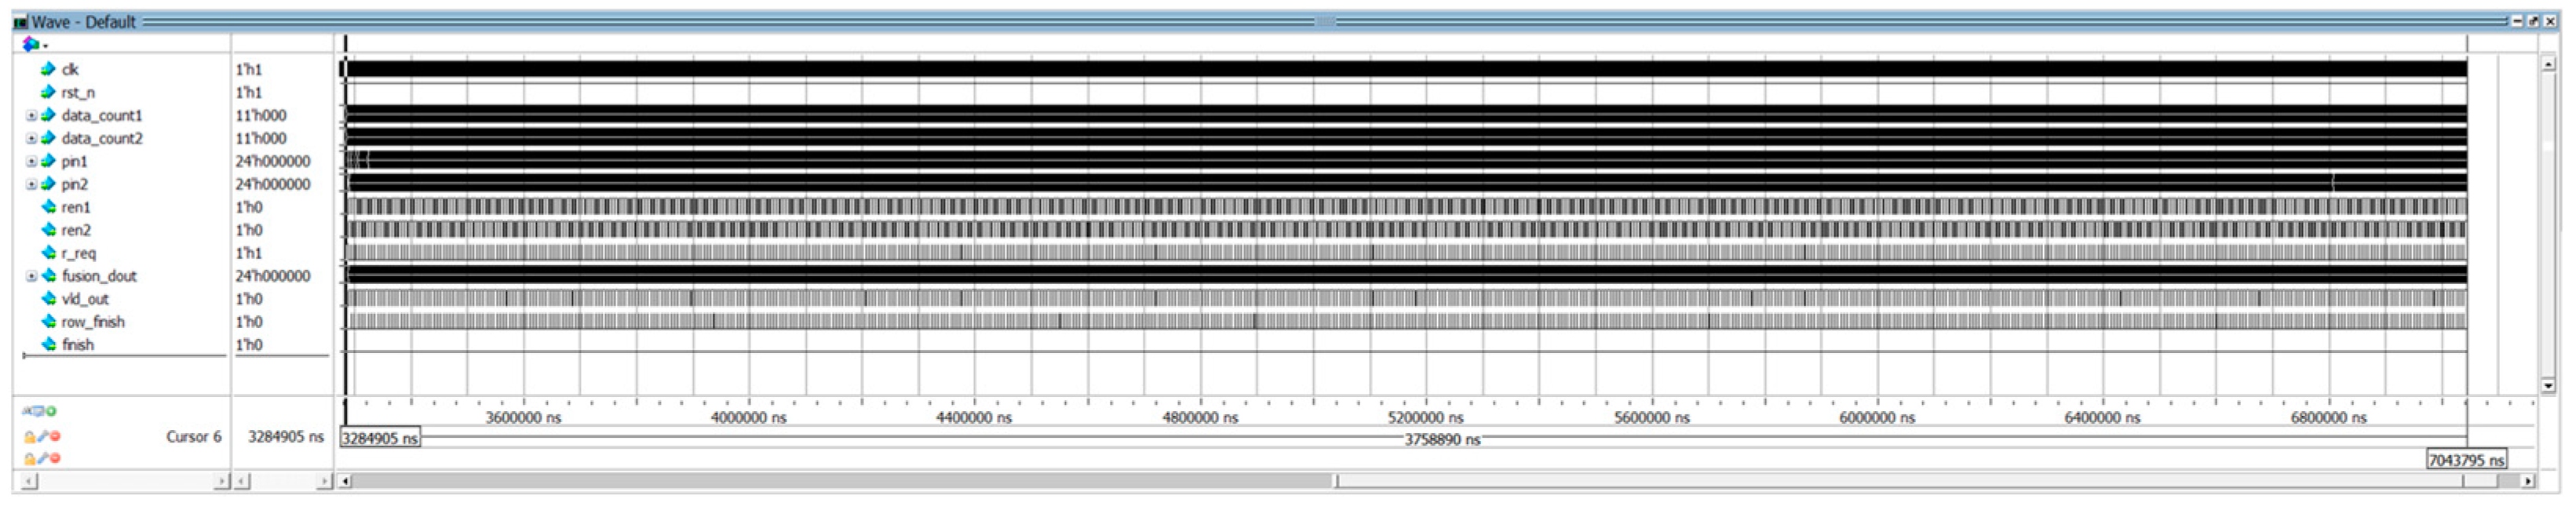Select the rst_n value 1'h1
Screen dimensions: 2576x510
click(249, 92)
